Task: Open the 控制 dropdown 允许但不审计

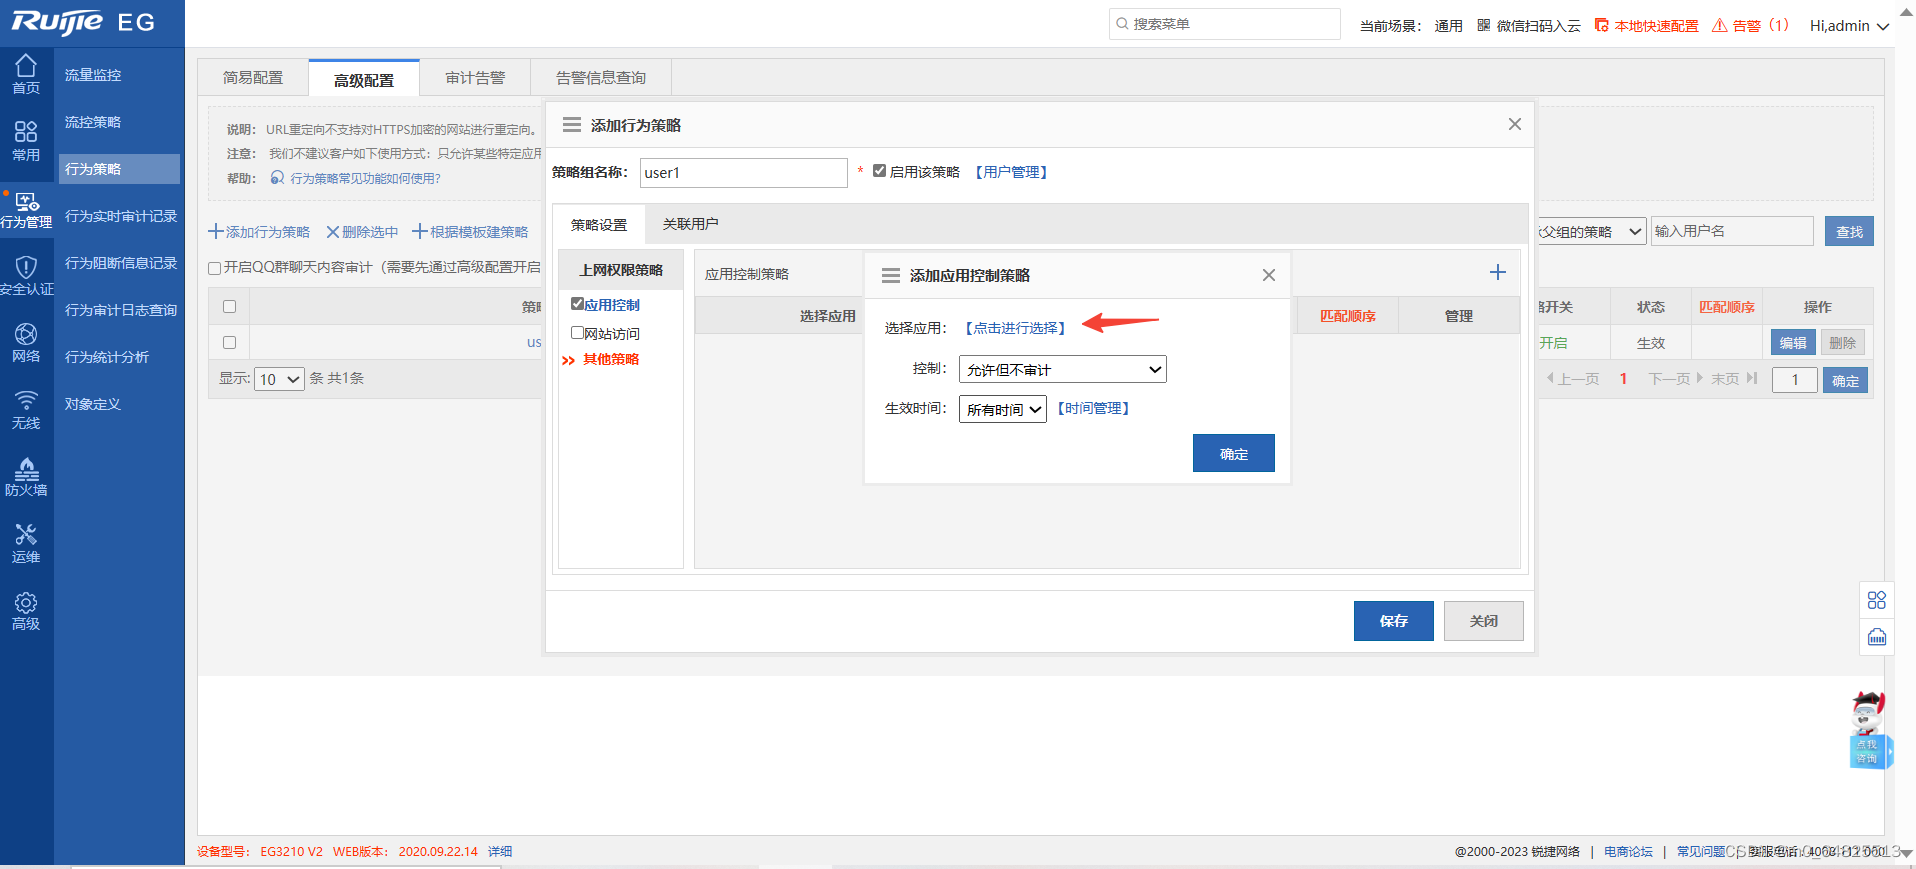Action: [1062, 369]
